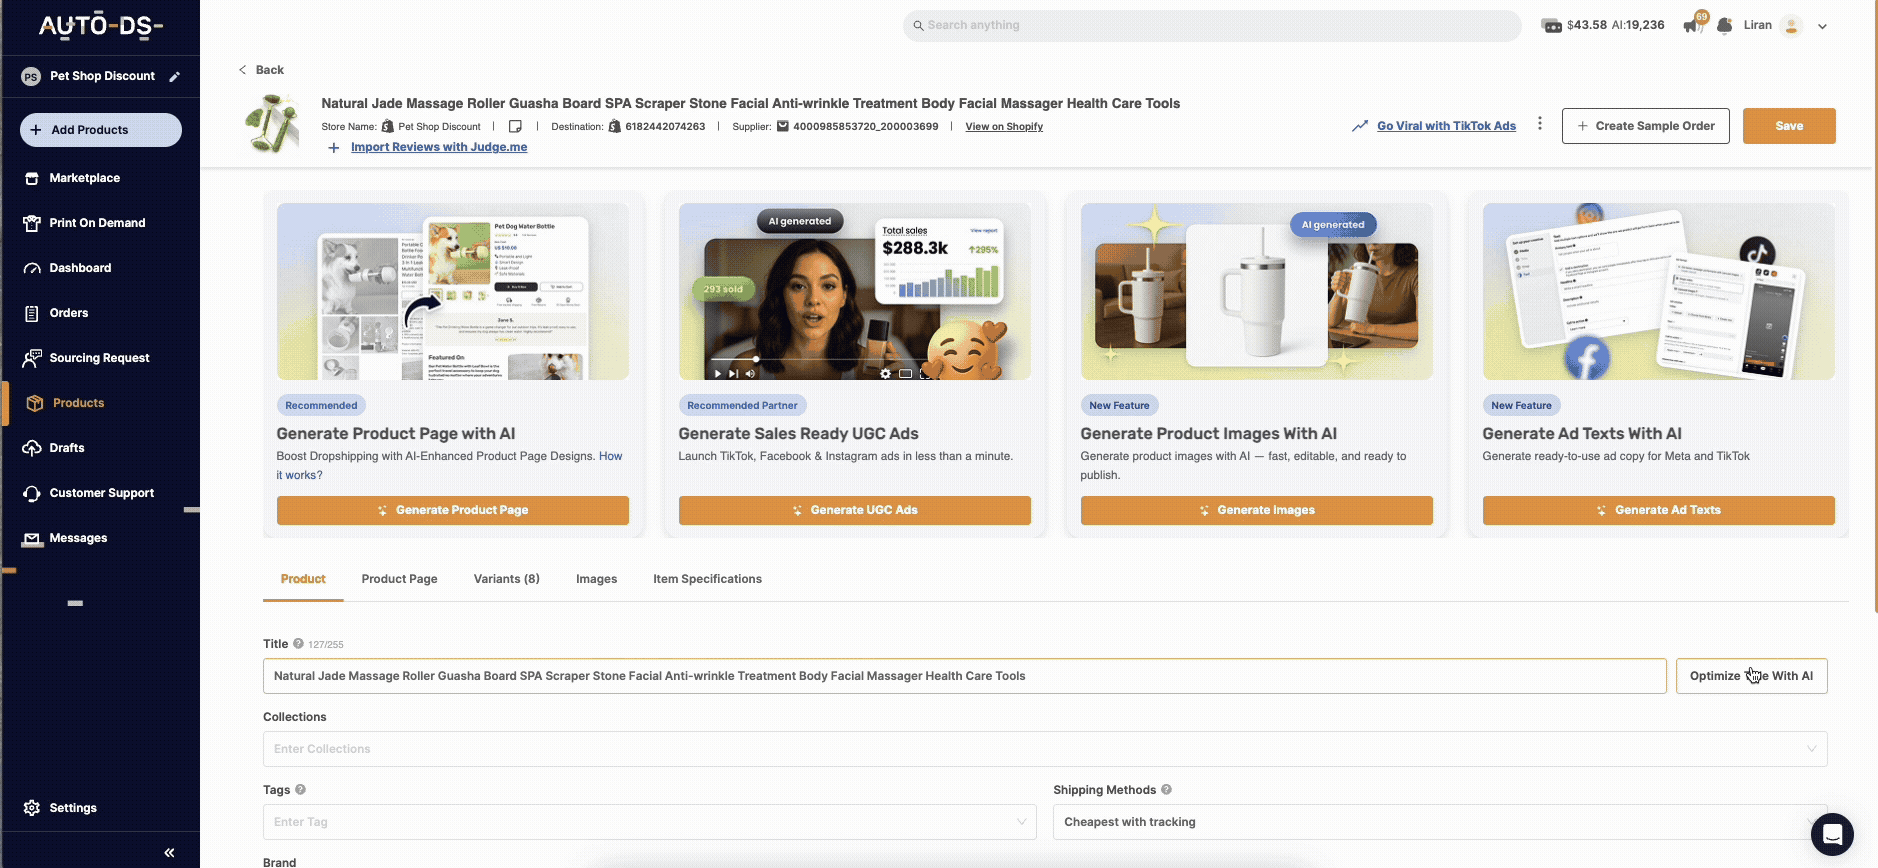Open the Variants (8) tab
This screenshot has width=1878, height=868.
pyautogui.click(x=506, y=579)
